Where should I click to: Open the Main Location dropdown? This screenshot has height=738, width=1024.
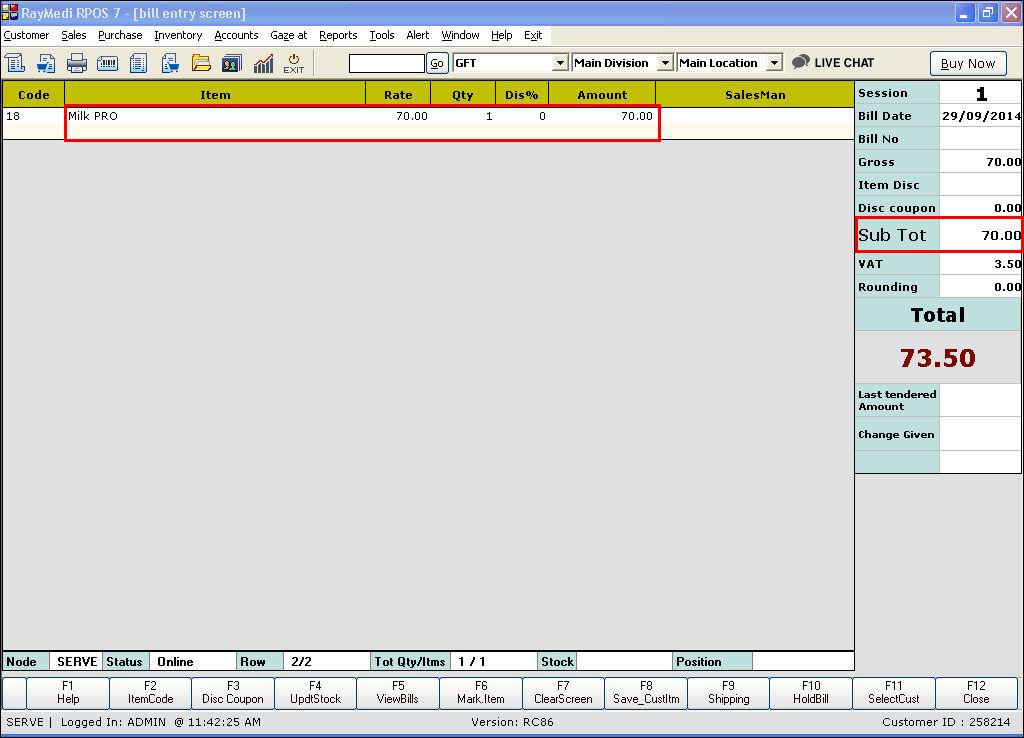(x=774, y=63)
